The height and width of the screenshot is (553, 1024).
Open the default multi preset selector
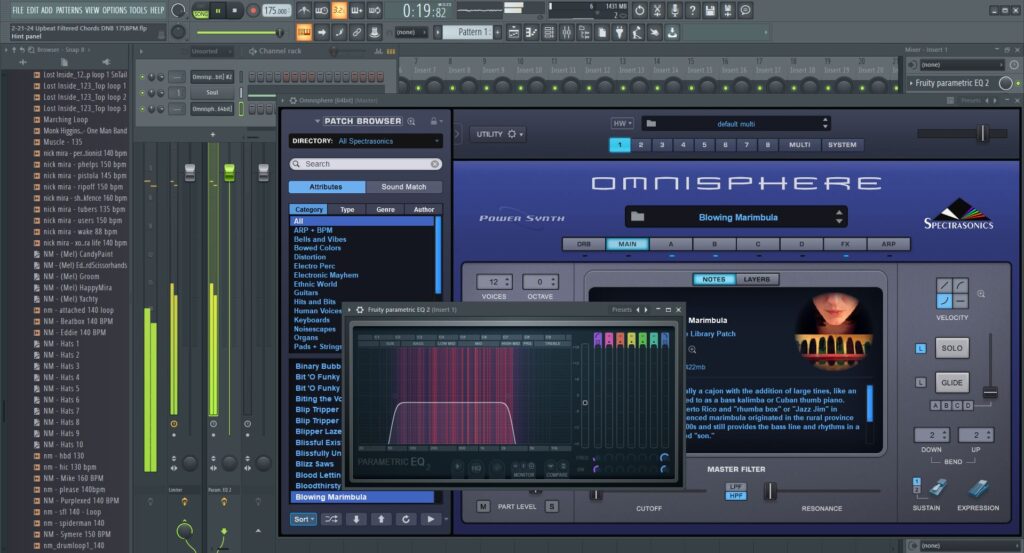(736, 123)
